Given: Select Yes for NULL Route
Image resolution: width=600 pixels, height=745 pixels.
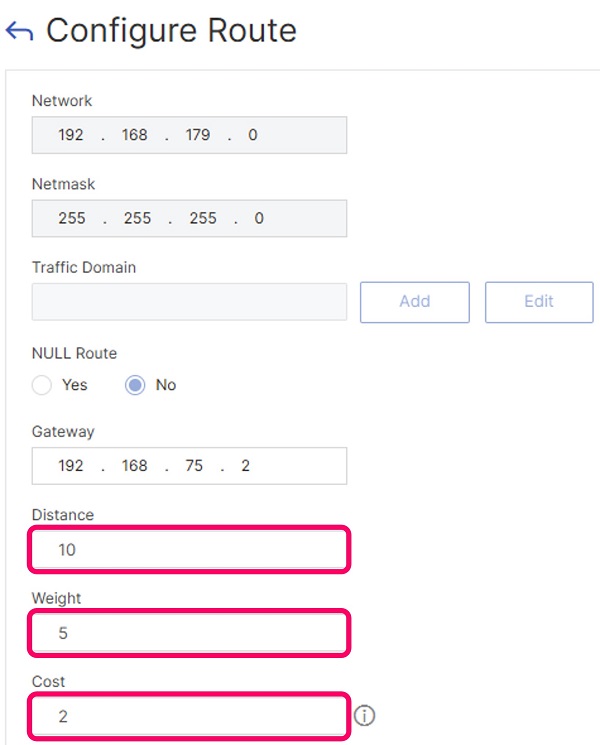Looking at the screenshot, I should (x=42, y=385).
